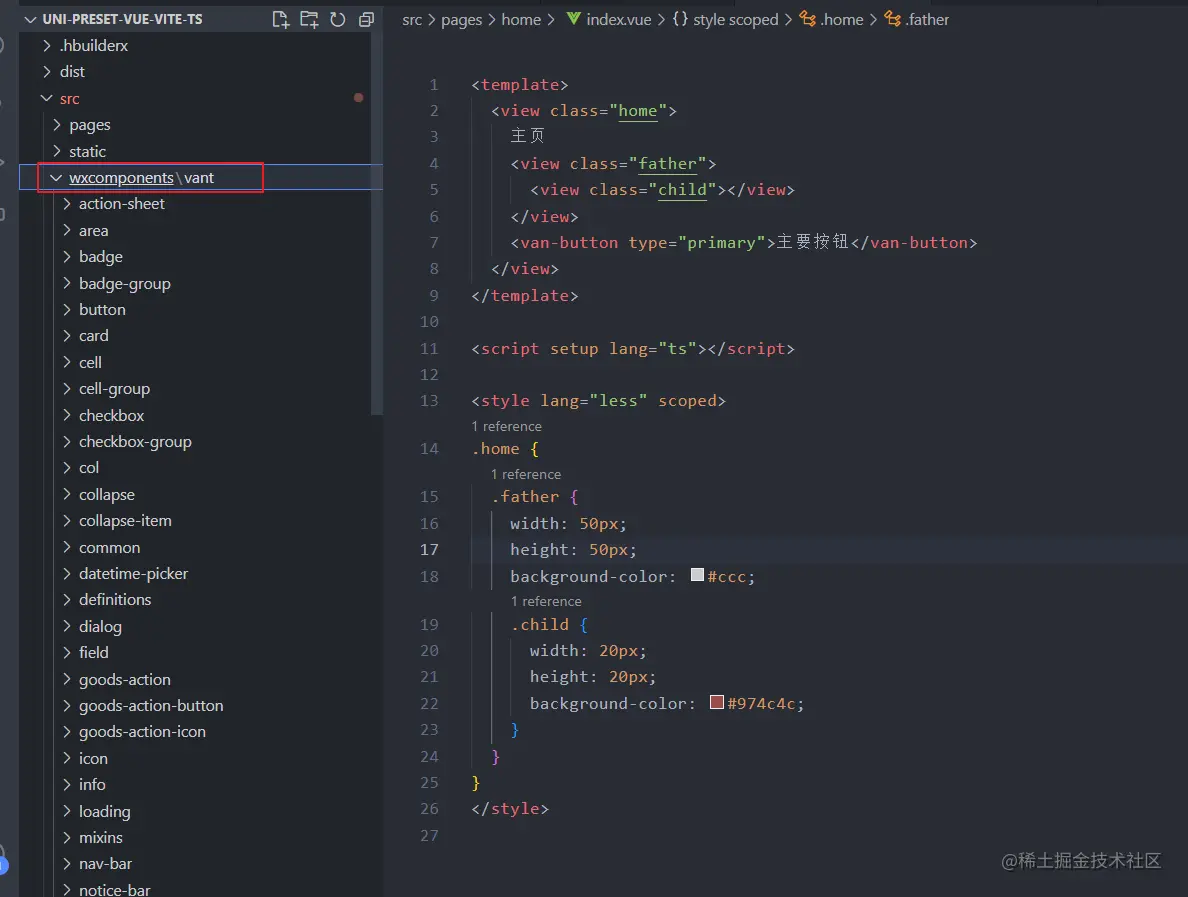Expand the dist folder
The height and width of the screenshot is (897, 1188).
tap(47, 71)
